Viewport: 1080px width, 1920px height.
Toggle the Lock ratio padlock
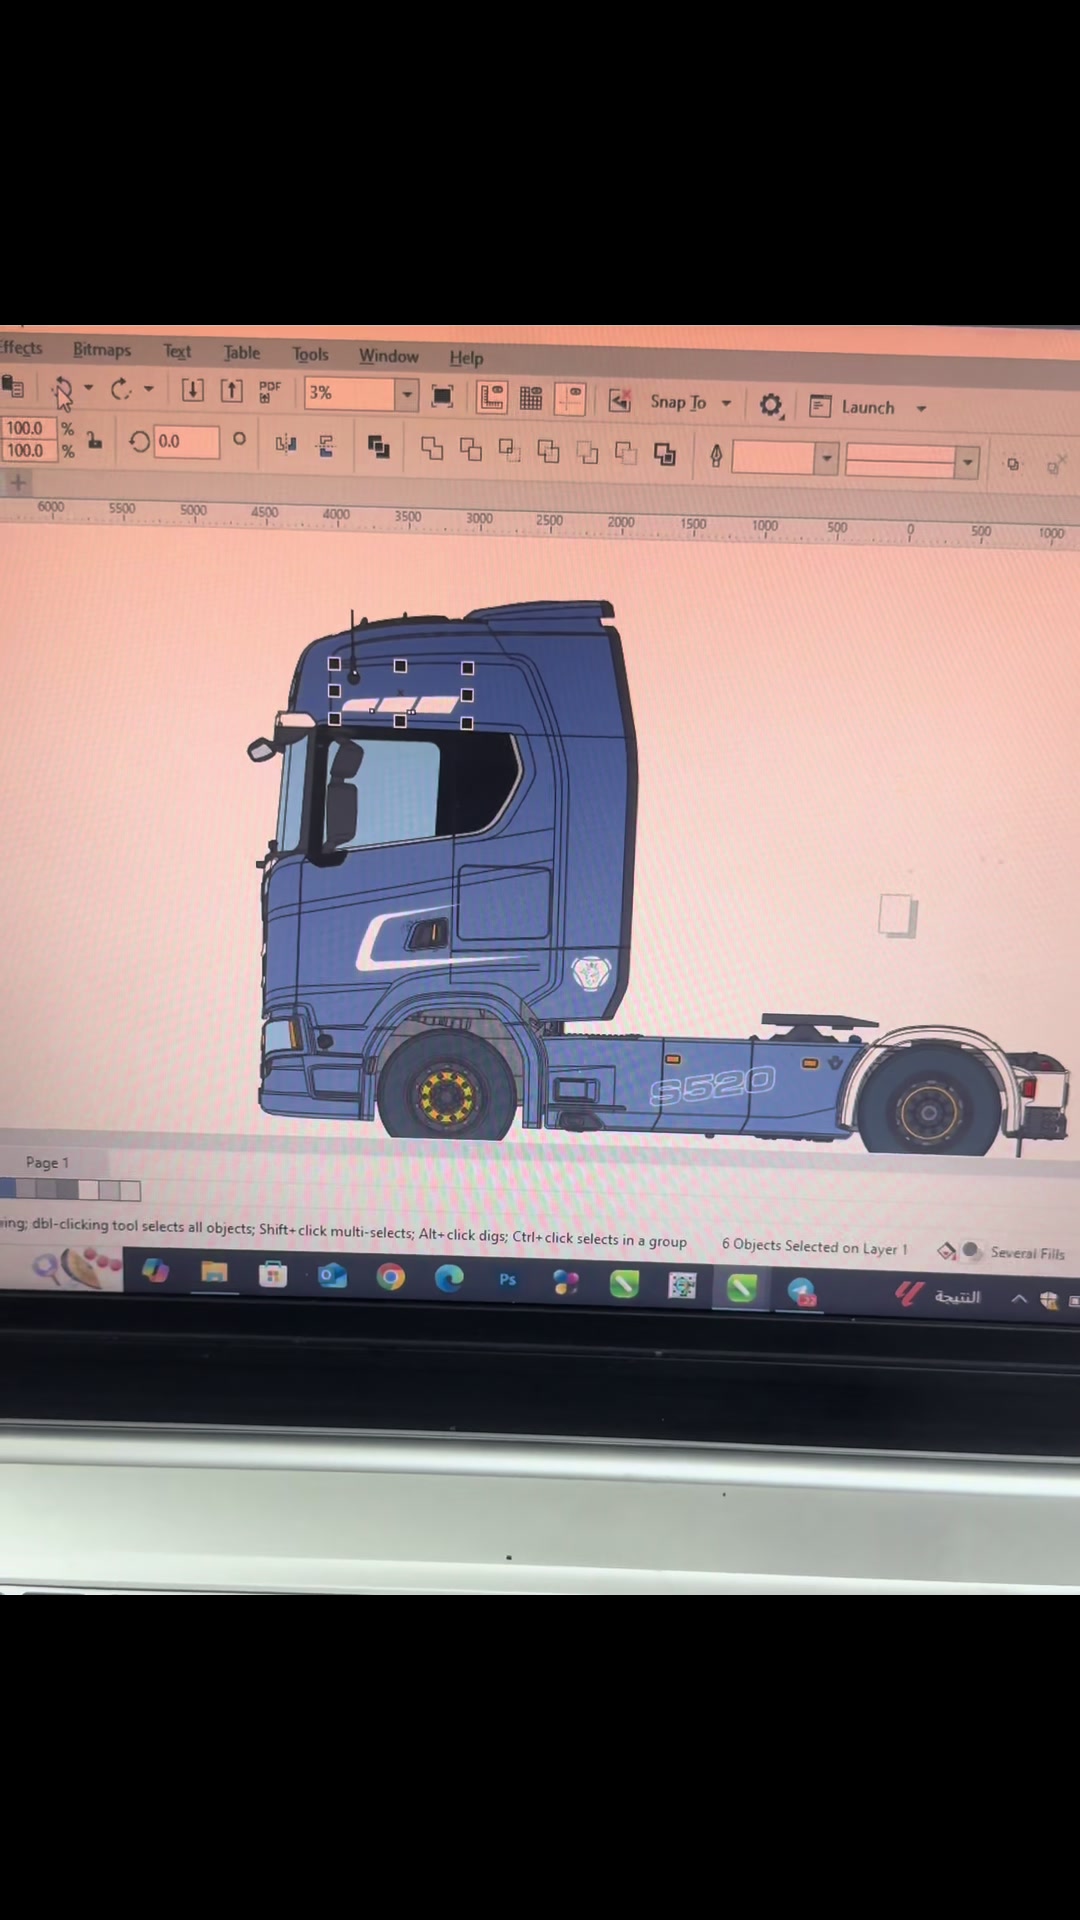coord(94,440)
